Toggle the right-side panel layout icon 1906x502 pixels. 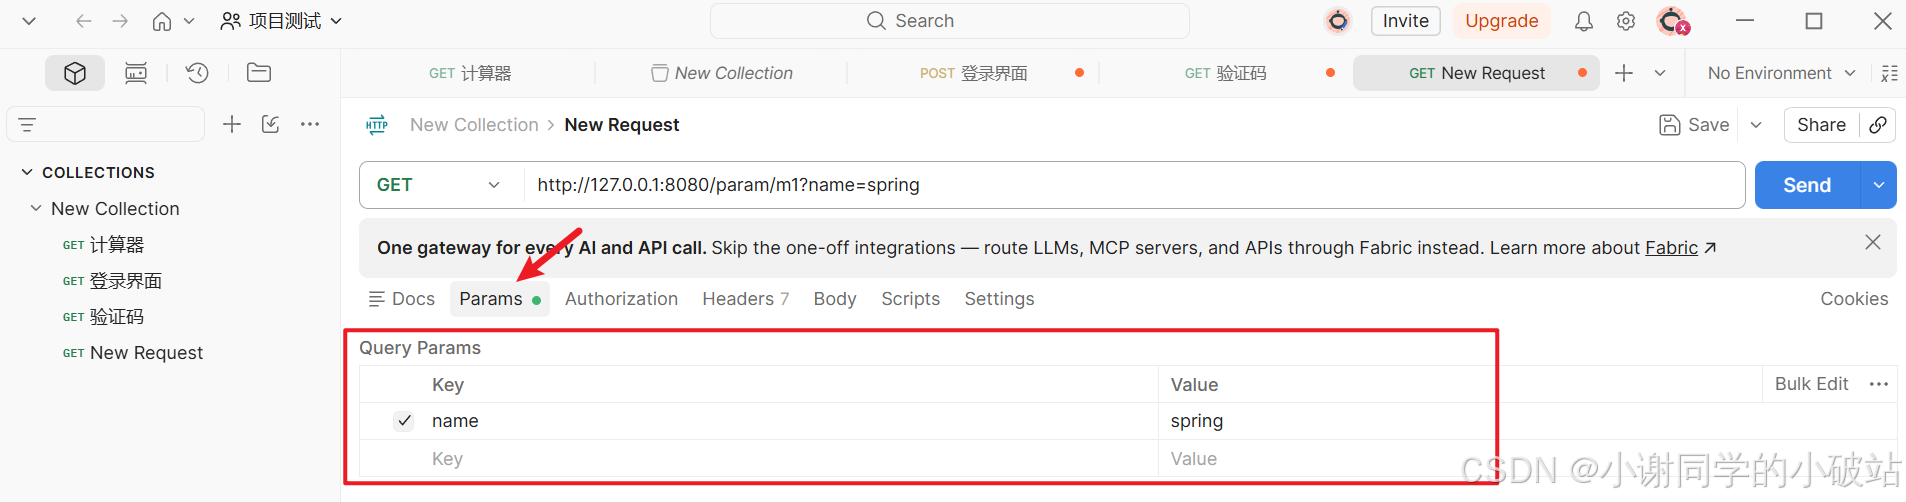coord(1889,73)
